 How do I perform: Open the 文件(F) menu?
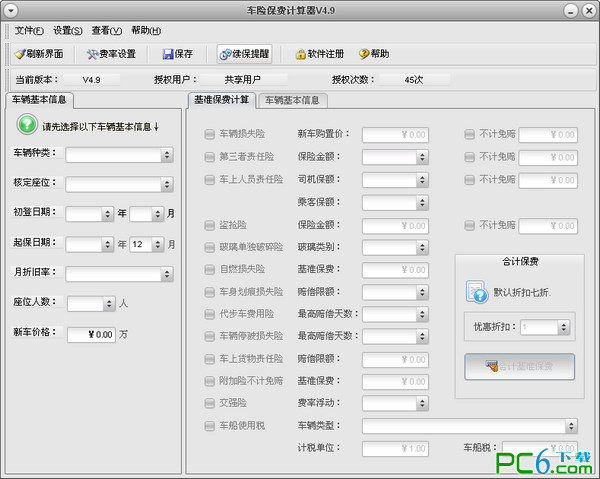pos(29,31)
